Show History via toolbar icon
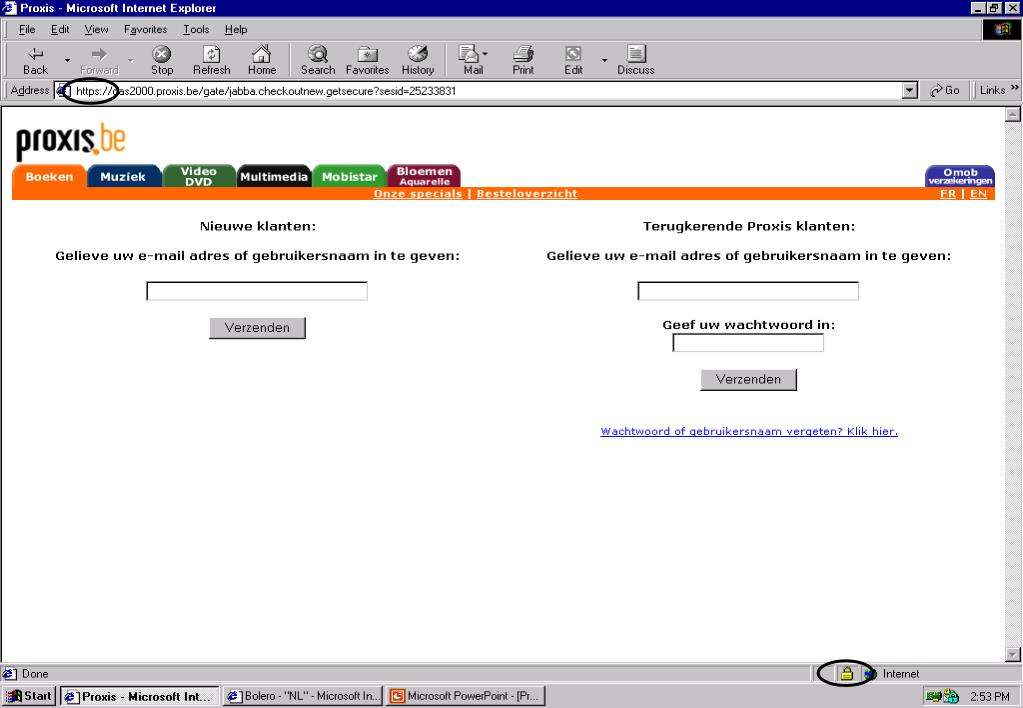Image resolution: width=1023 pixels, height=708 pixels. coord(418,60)
